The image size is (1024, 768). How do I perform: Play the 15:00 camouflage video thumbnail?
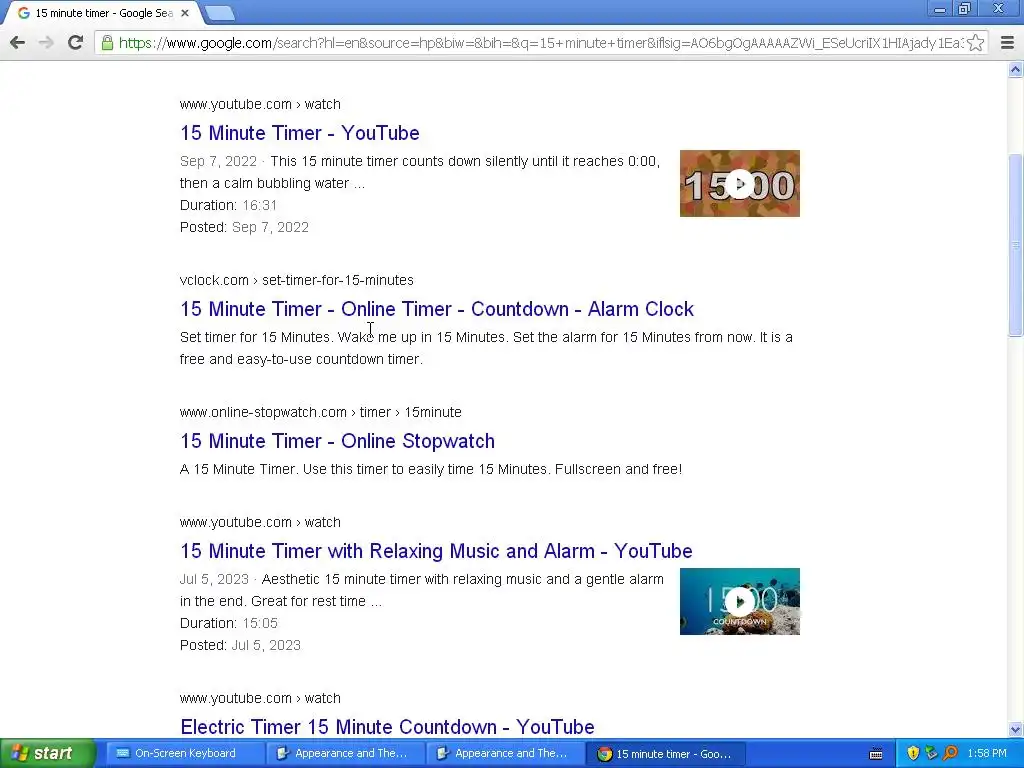pos(739,184)
